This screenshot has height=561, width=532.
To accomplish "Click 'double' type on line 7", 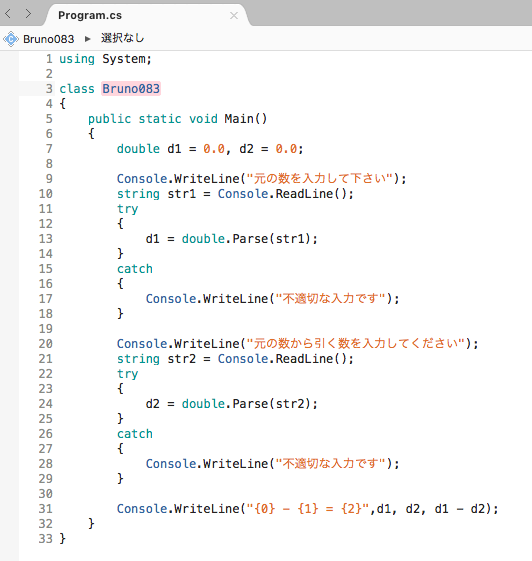I will point(138,149).
